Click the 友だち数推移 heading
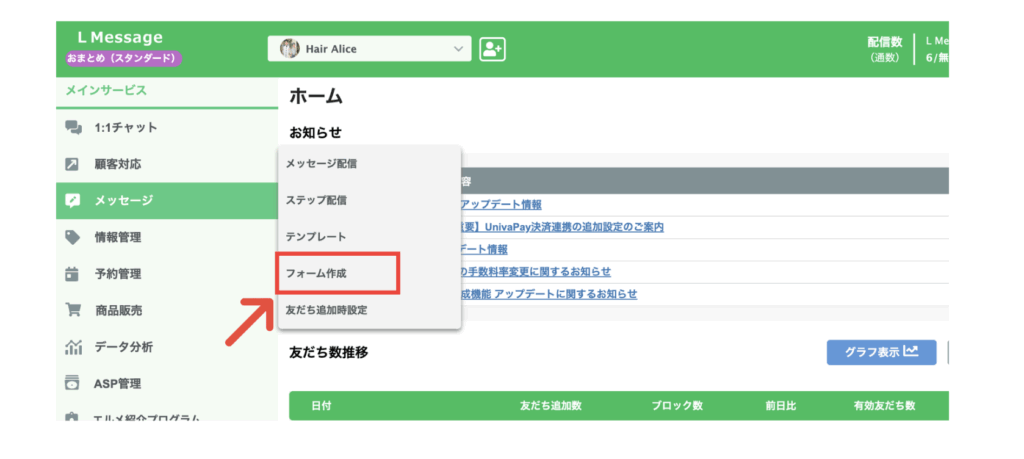This screenshot has width=1024, height=459. click(x=328, y=353)
